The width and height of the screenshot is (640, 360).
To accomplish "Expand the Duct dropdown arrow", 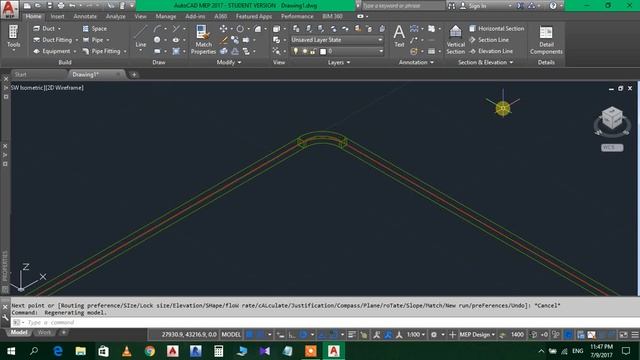I will click(x=60, y=29).
